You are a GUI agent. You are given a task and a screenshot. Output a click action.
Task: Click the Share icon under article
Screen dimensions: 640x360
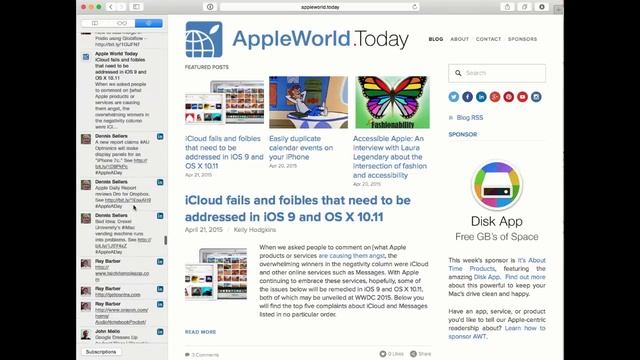click(413, 354)
